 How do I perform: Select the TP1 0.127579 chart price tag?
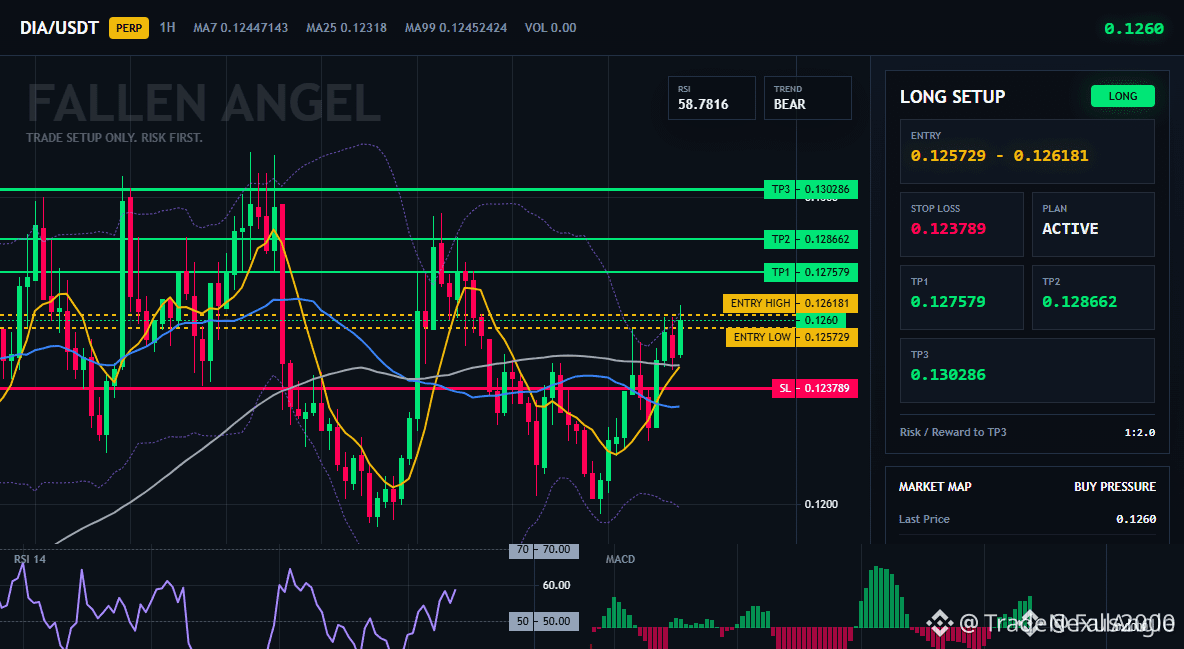click(x=811, y=272)
